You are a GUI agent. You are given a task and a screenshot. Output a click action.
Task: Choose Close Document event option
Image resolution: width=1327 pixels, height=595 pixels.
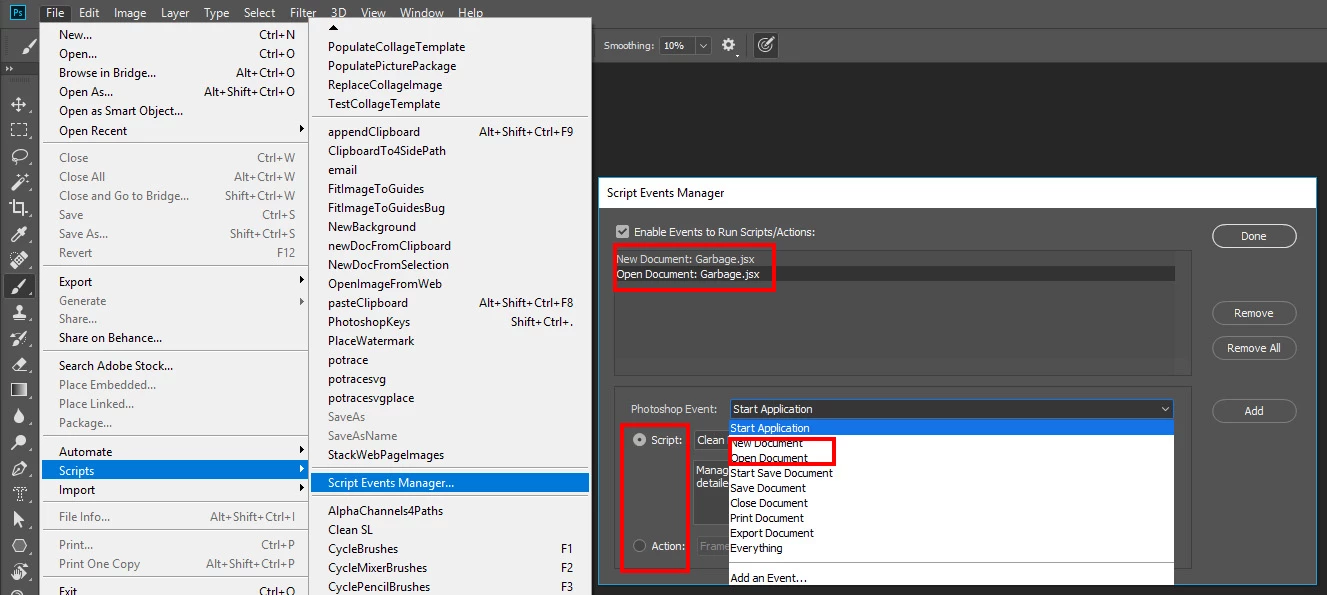[x=769, y=503]
